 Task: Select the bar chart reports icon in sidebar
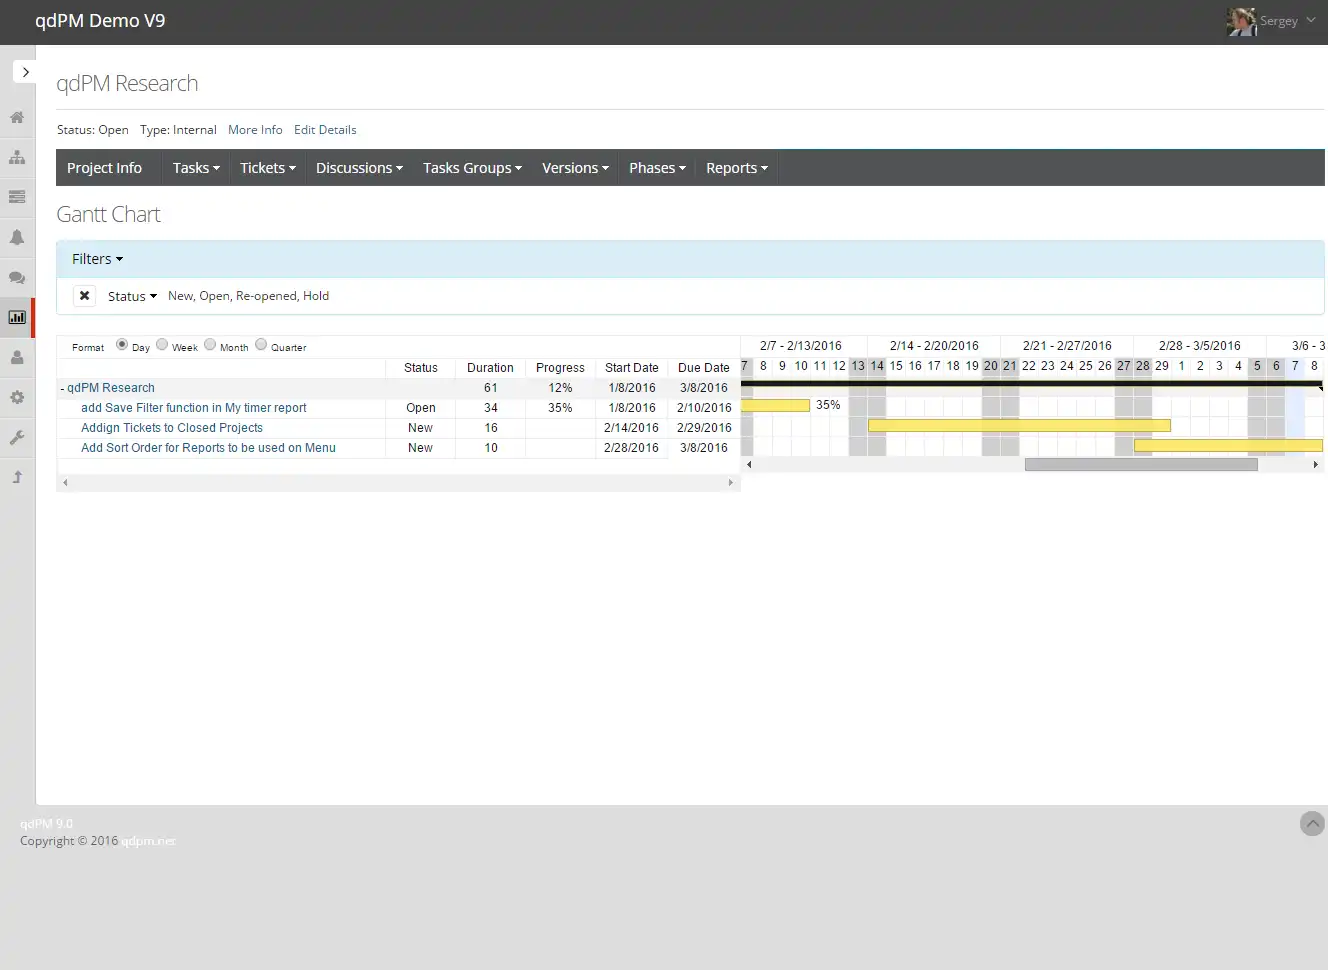[17, 317]
